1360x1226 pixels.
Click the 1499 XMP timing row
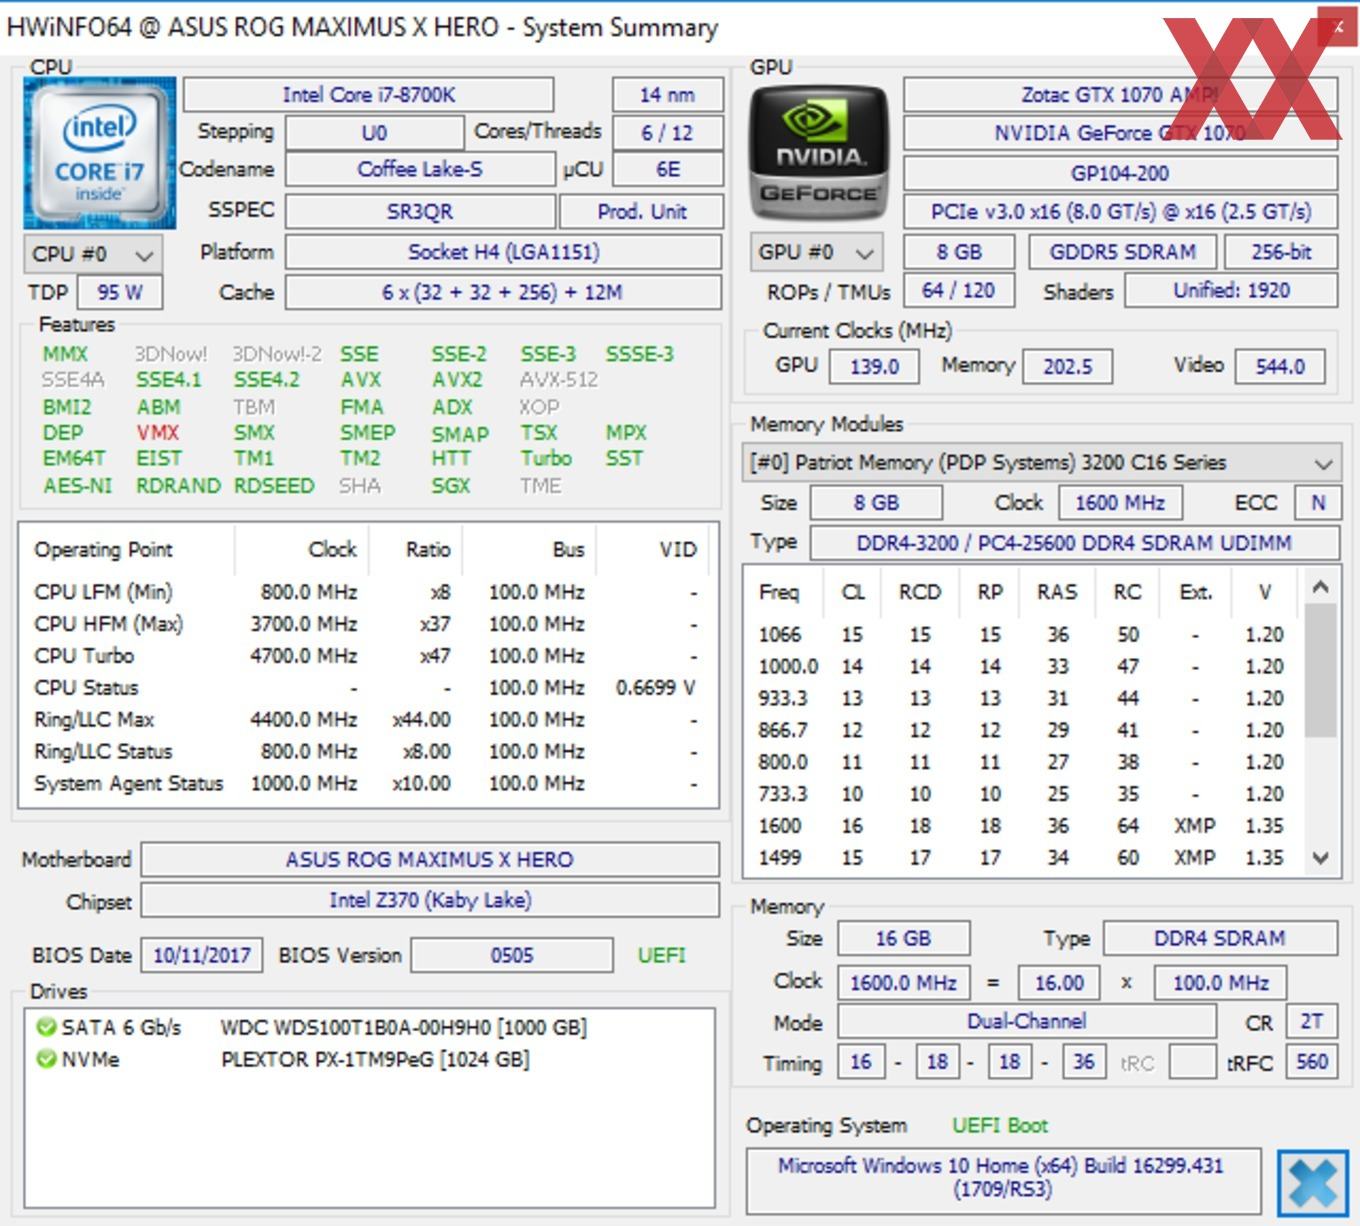point(1022,858)
